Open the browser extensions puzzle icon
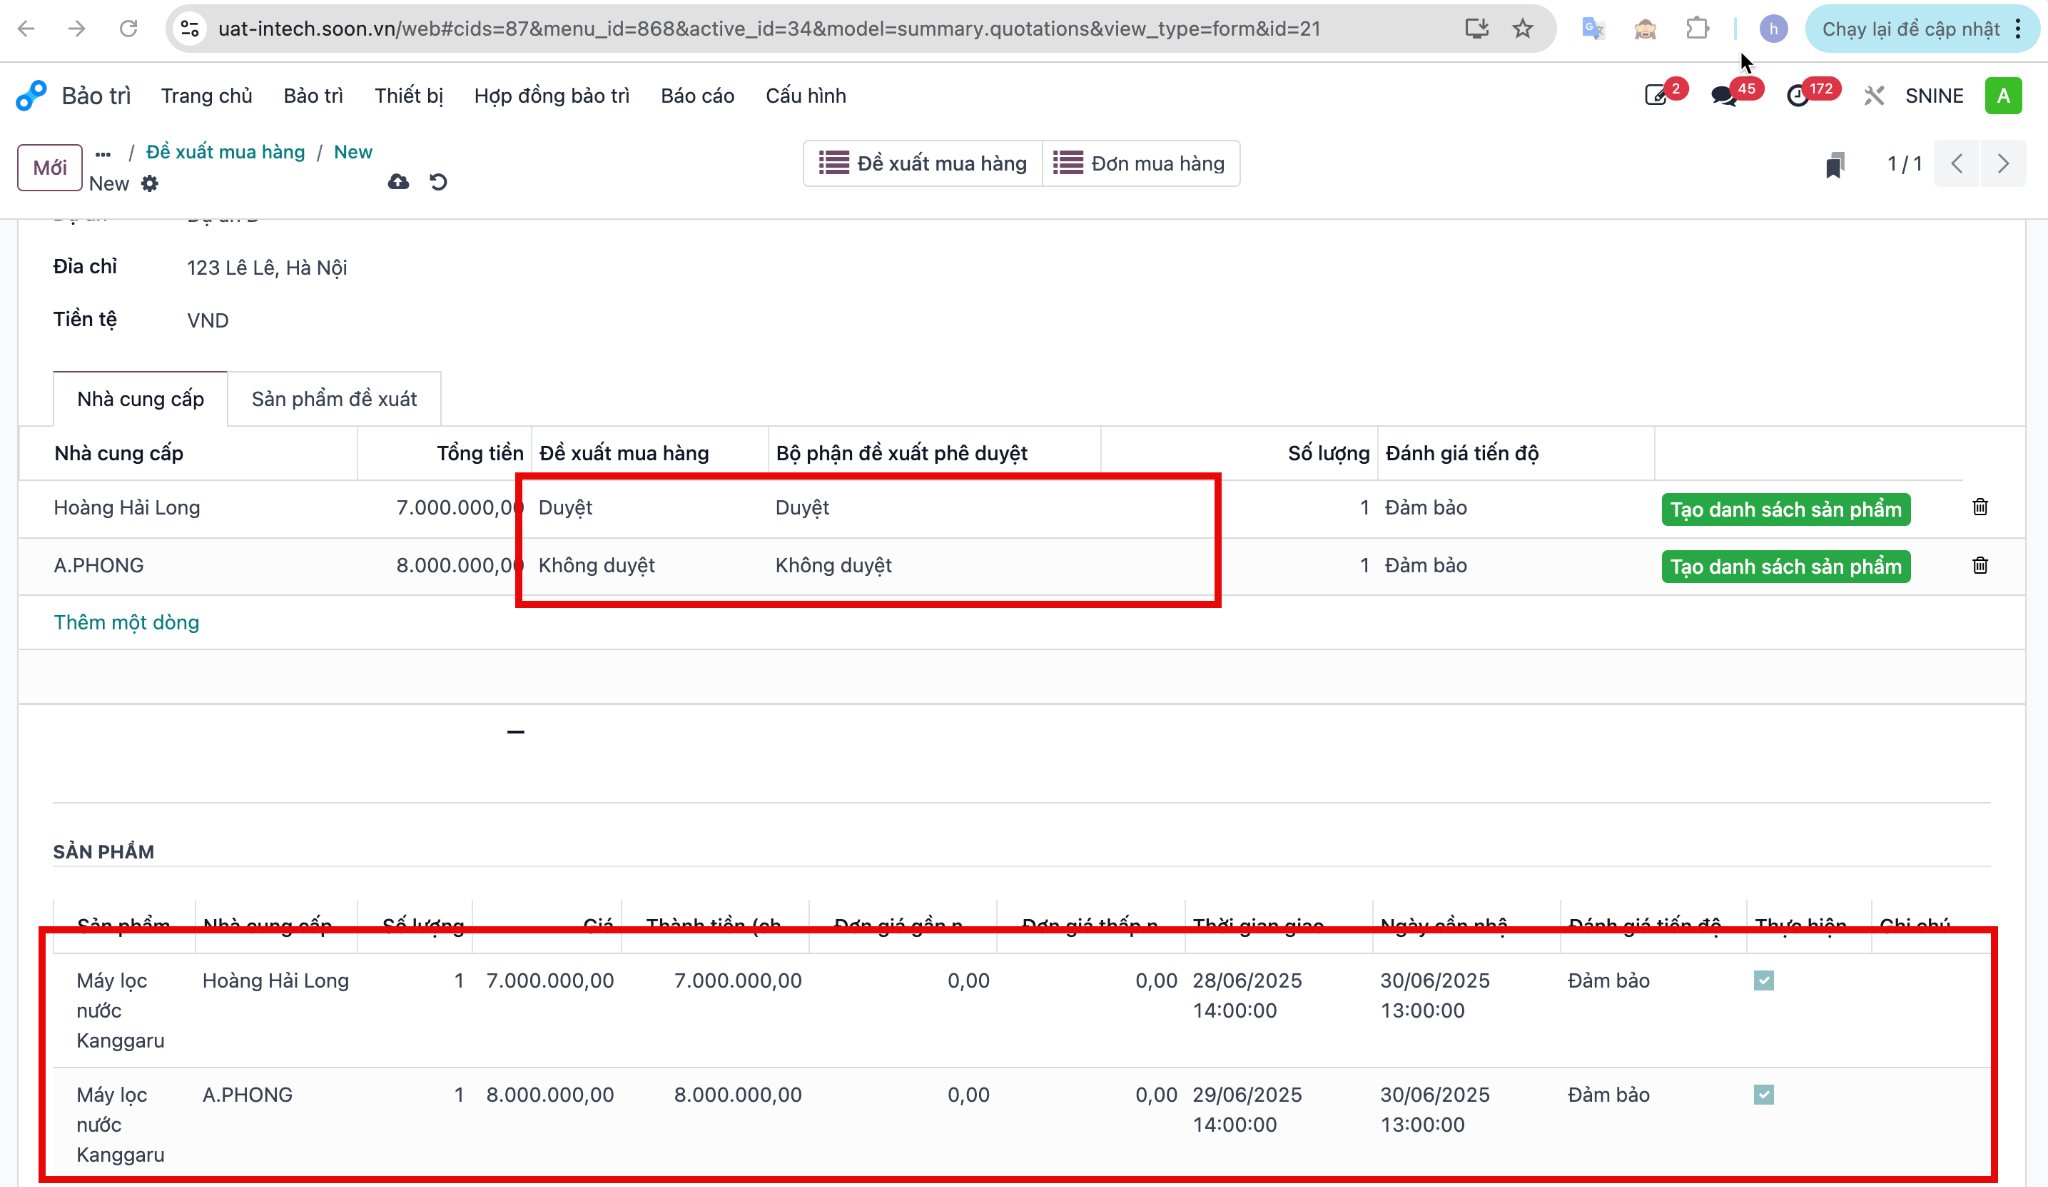2048x1187 pixels. click(x=1697, y=29)
